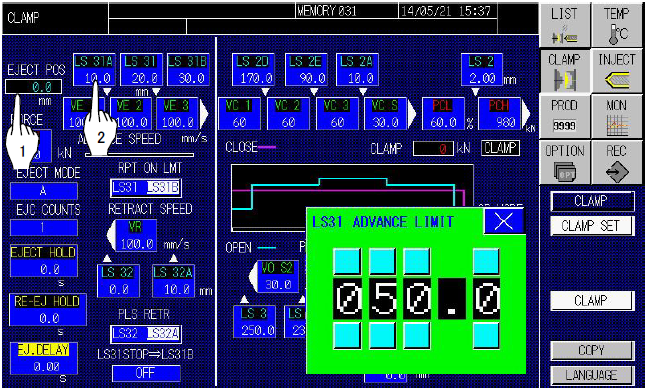Viewport: 646px width, 390px height.
Task: Increment the hundreds digit with upper cyan key
Action: coord(347,261)
